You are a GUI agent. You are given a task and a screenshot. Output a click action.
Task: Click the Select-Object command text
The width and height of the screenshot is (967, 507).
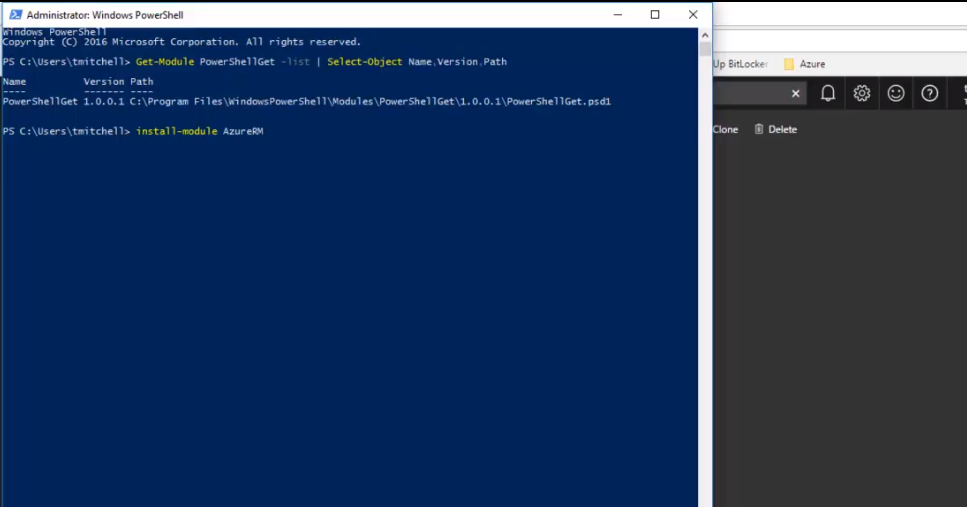click(364, 62)
